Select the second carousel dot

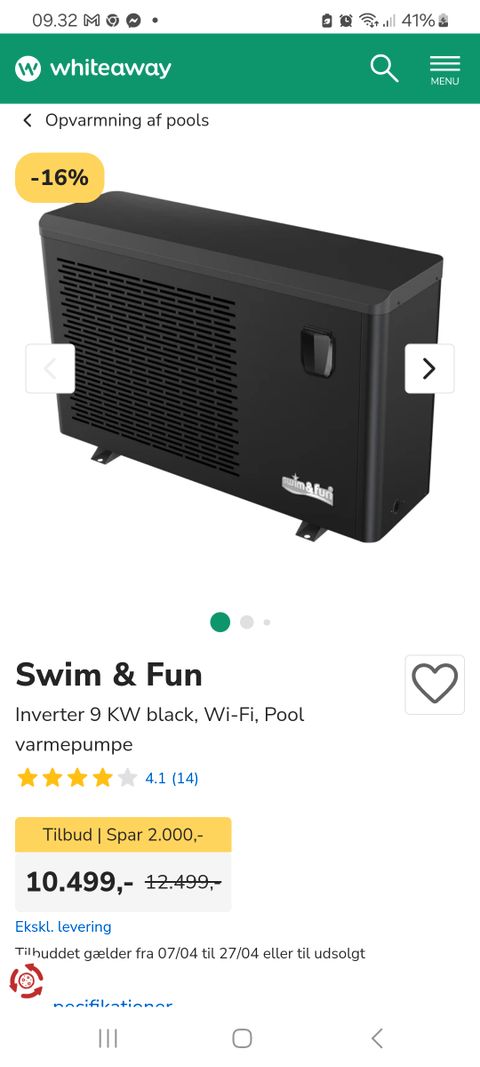pyautogui.click(x=247, y=622)
